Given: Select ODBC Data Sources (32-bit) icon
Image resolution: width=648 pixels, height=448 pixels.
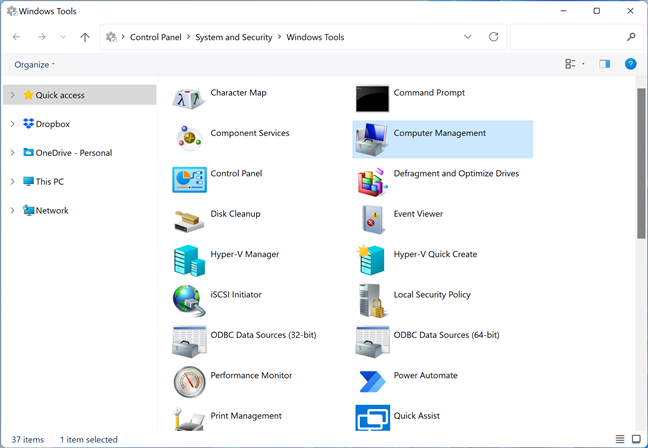Looking at the screenshot, I should coord(189,341).
